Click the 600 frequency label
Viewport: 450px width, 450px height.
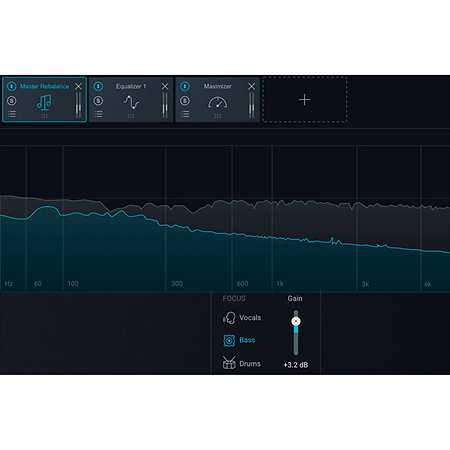242,283
